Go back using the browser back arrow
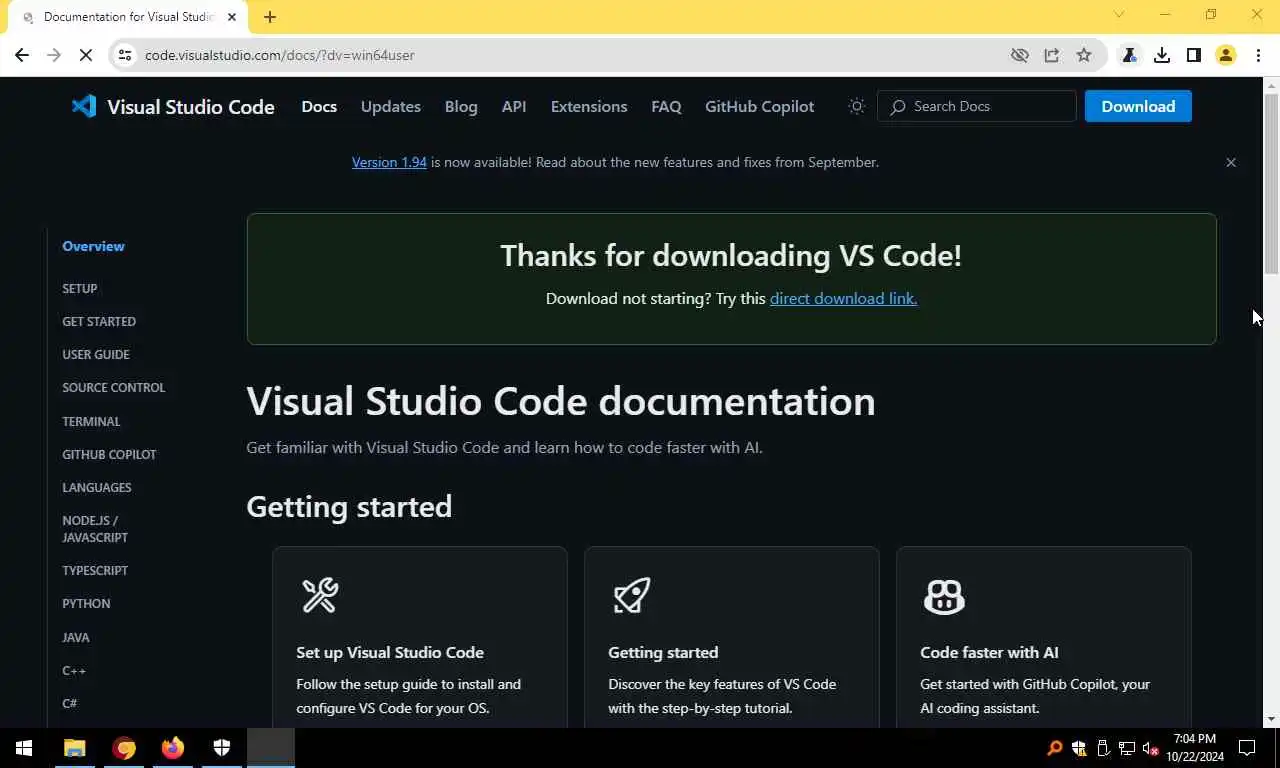Image resolution: width=1280 pixels, height=768 pixels. (22, 55)
